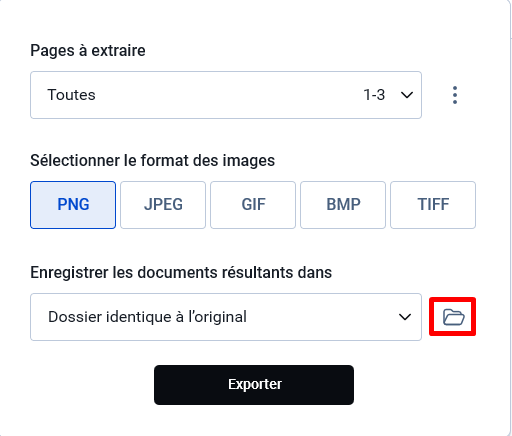Select JPEG image format

(163, 205)
